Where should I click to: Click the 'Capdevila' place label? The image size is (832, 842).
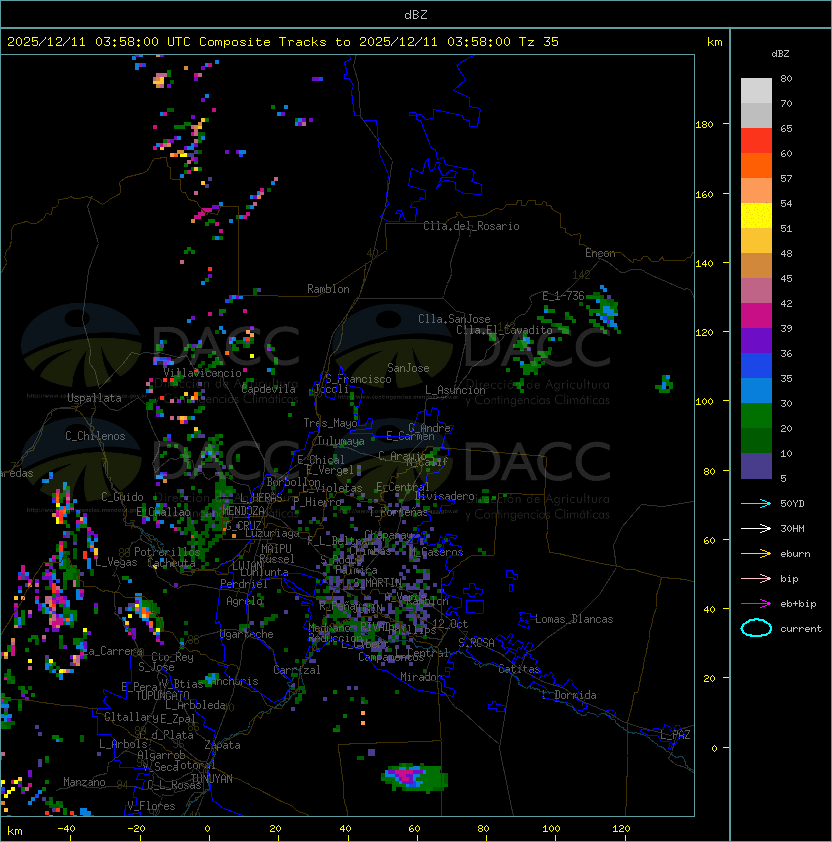point(269,389)
